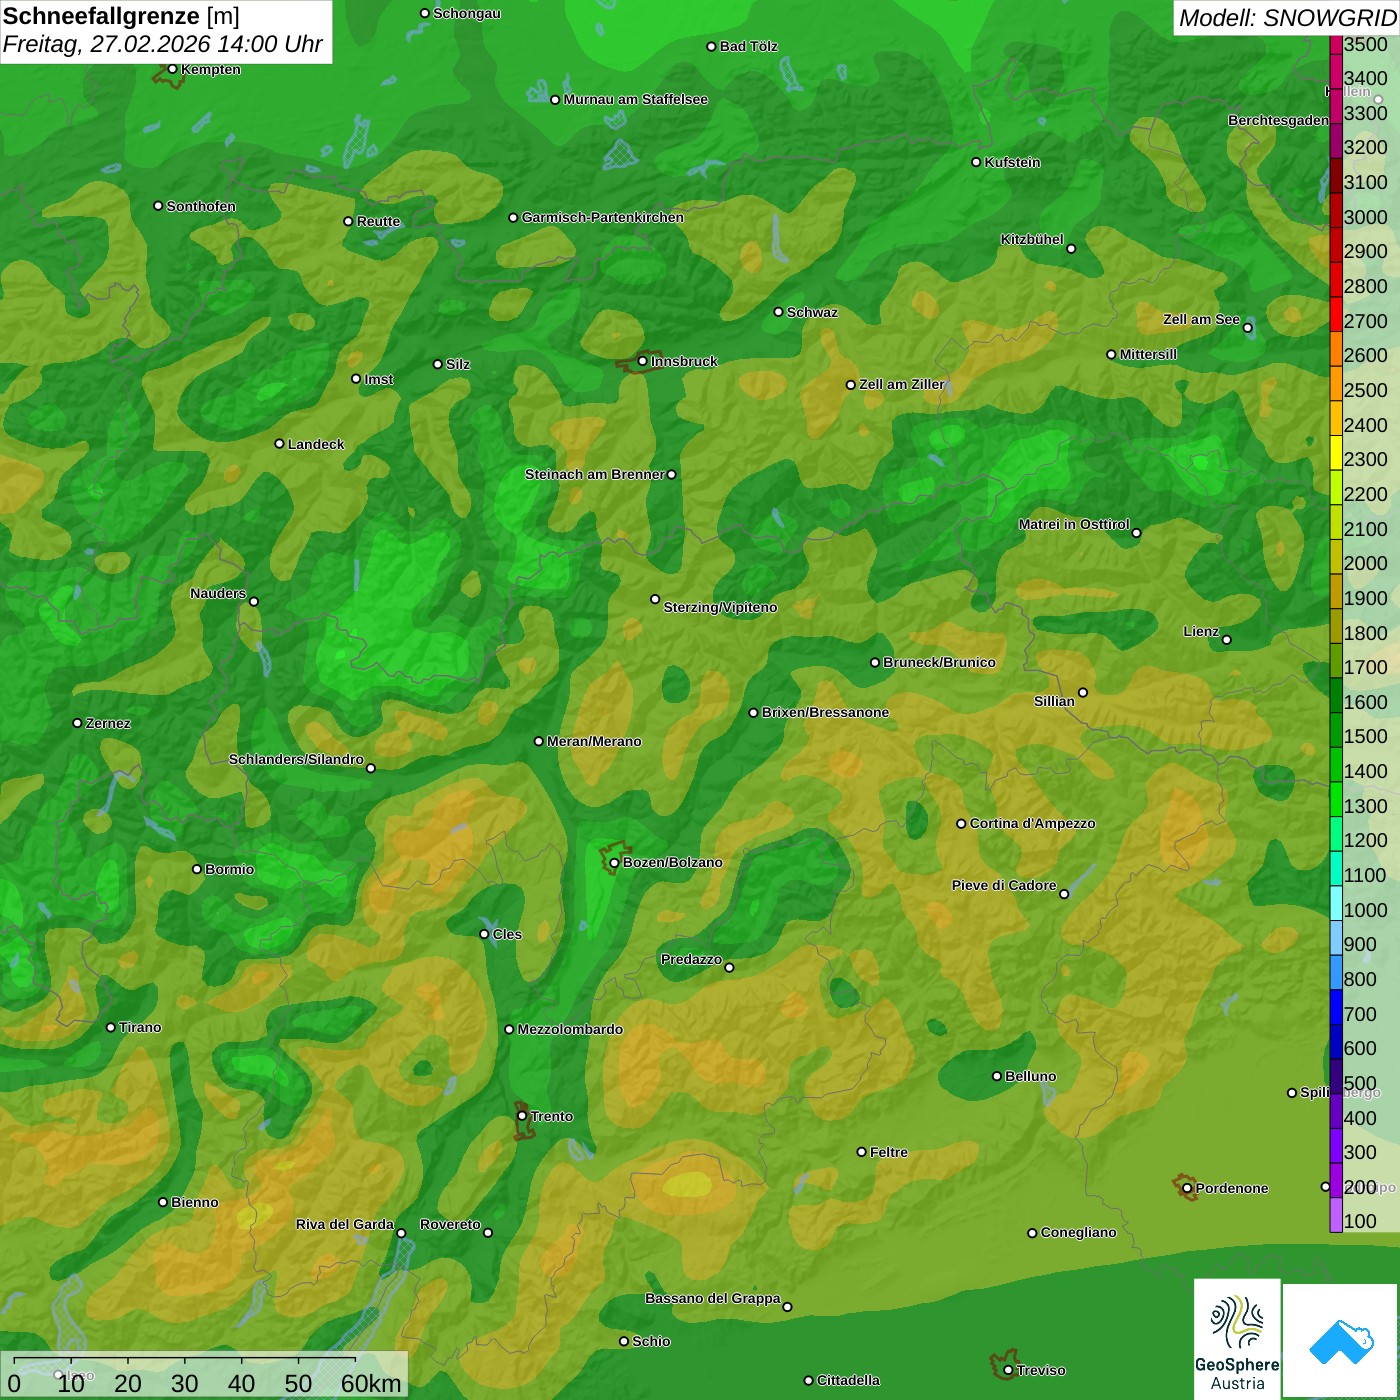Image resolution: width=1400 pixels, height=1400 pixels.
Task: Click the Conegliano label
Action: (1078, 1232)
